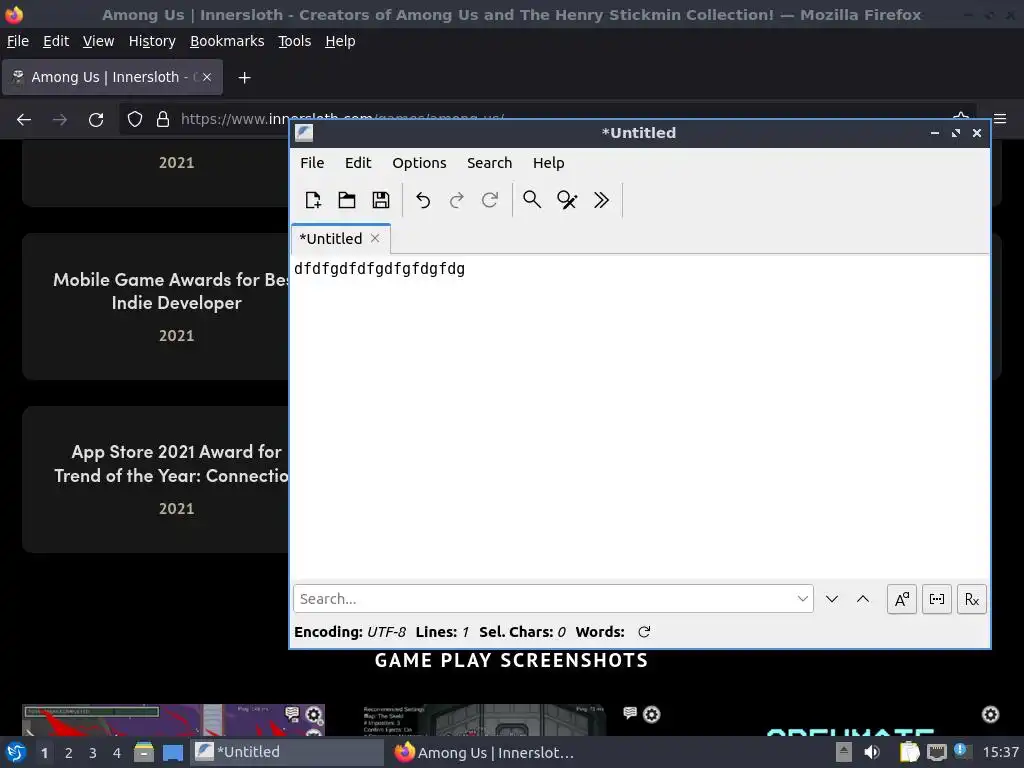
Task: Open Firefox Edit menu
Action: (x=56, y=41)
